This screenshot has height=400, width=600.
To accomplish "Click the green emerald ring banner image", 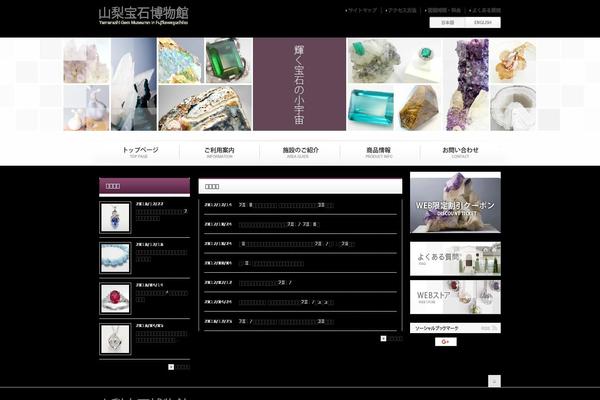I will coord(229,60).
